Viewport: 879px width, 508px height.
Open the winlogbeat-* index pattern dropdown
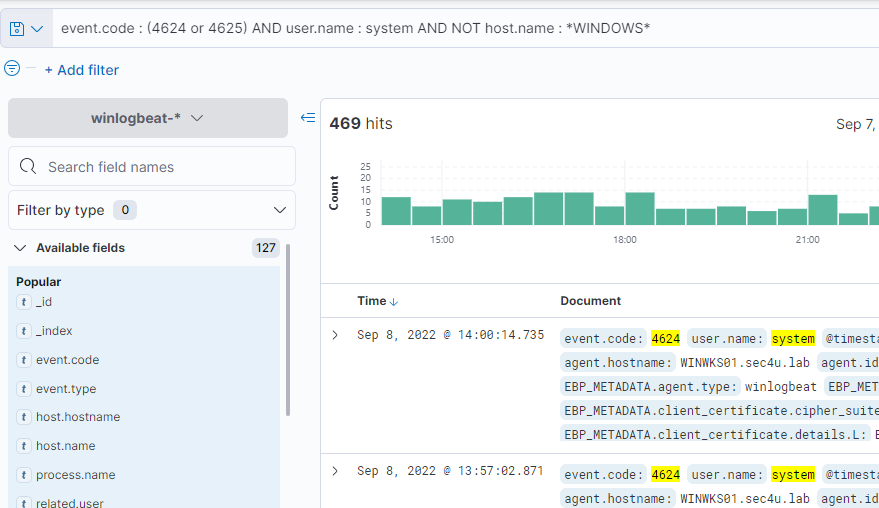(147, 118)
